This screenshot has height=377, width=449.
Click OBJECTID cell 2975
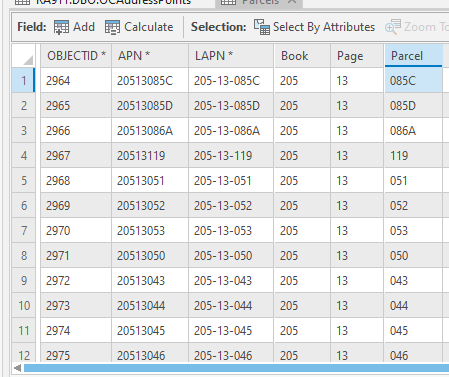tap(76, 353)
